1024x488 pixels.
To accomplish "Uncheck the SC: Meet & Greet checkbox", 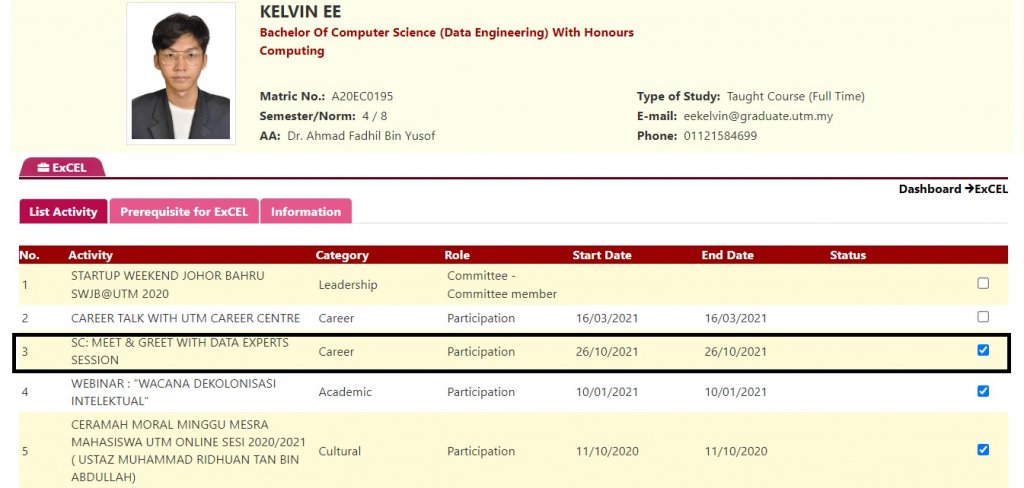I will pyautogui.click(x=983, y=350).
